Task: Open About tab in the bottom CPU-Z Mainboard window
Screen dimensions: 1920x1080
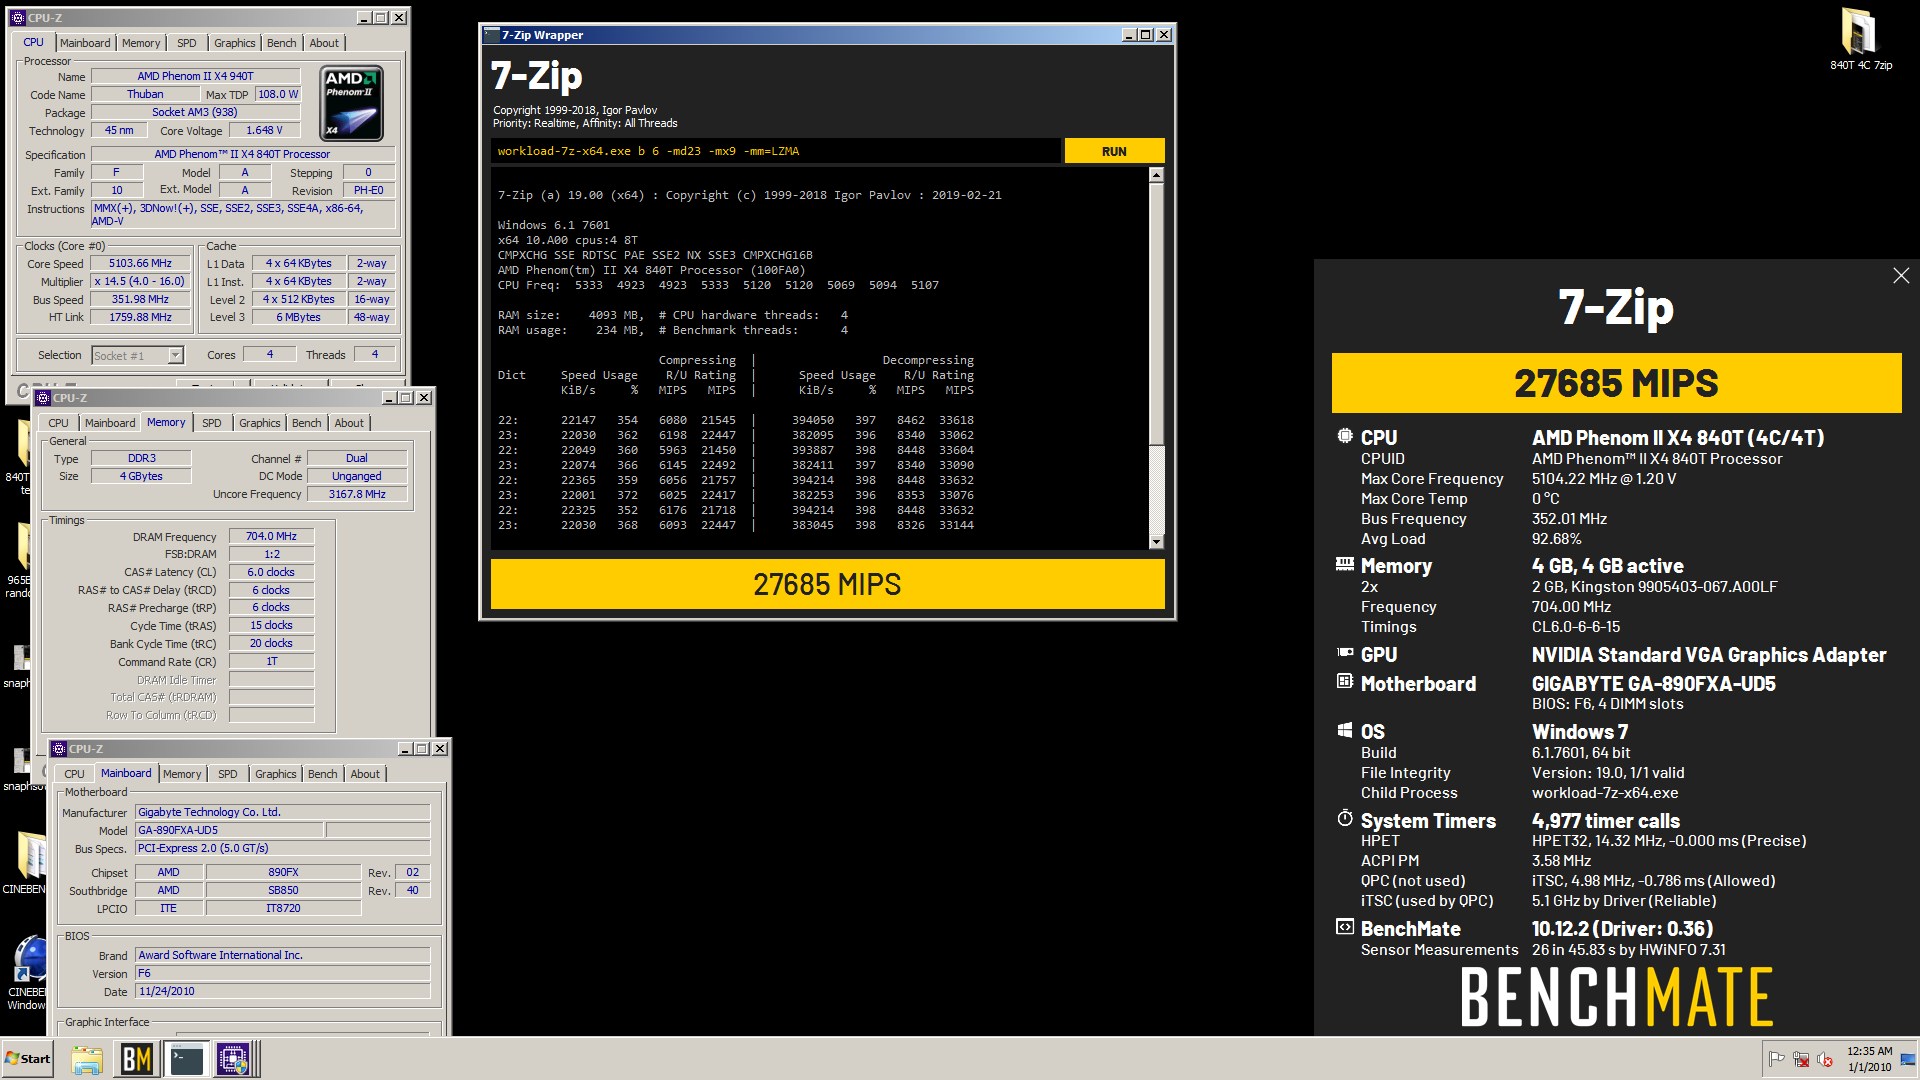Action: [365, 774]
